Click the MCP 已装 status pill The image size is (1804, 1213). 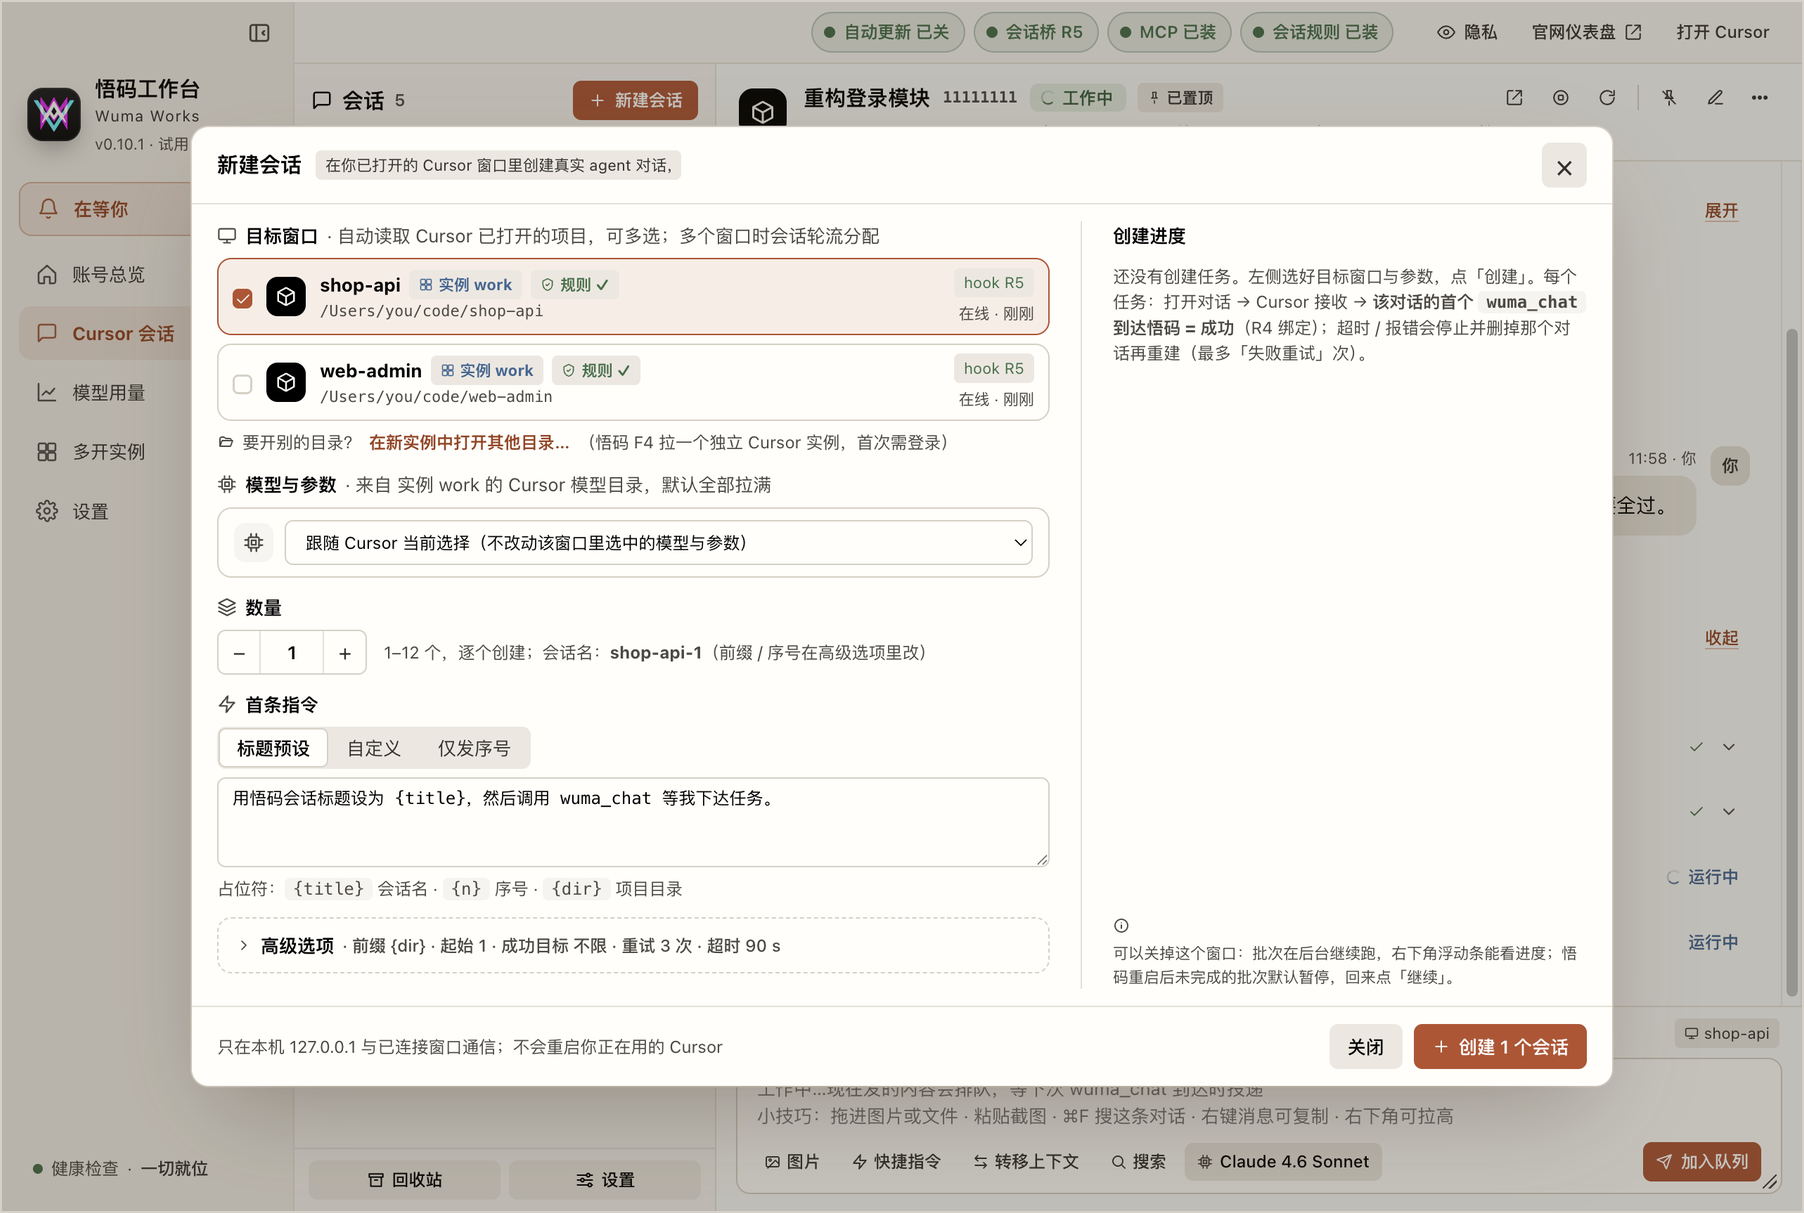1168,32
